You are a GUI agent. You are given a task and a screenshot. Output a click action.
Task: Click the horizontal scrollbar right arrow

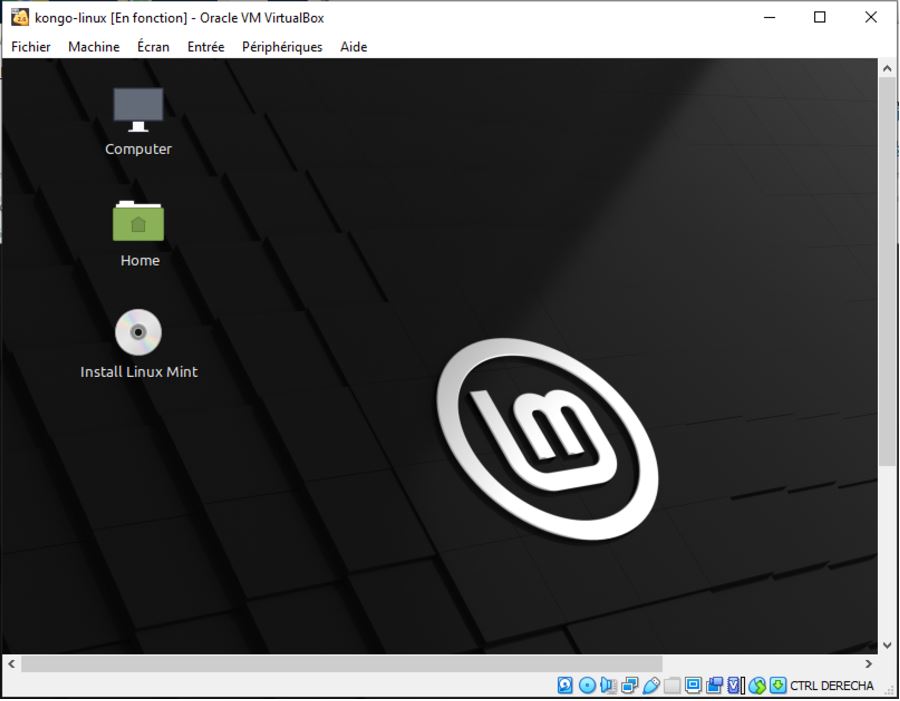(x=868, y=664)
